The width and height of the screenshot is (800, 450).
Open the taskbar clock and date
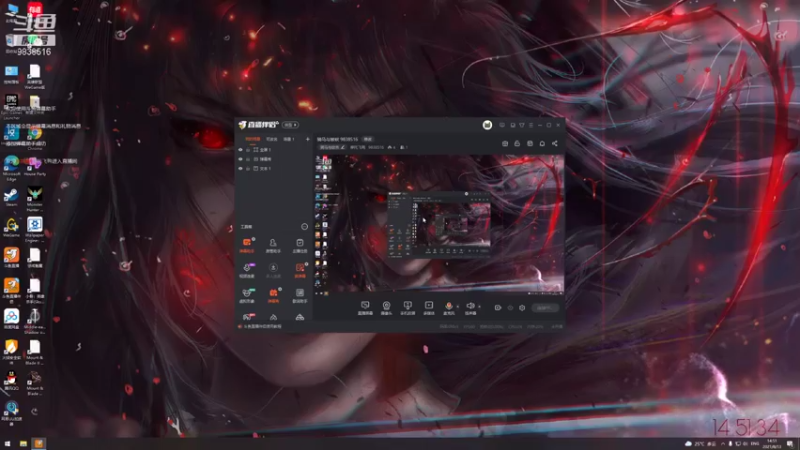click(772, 444)
